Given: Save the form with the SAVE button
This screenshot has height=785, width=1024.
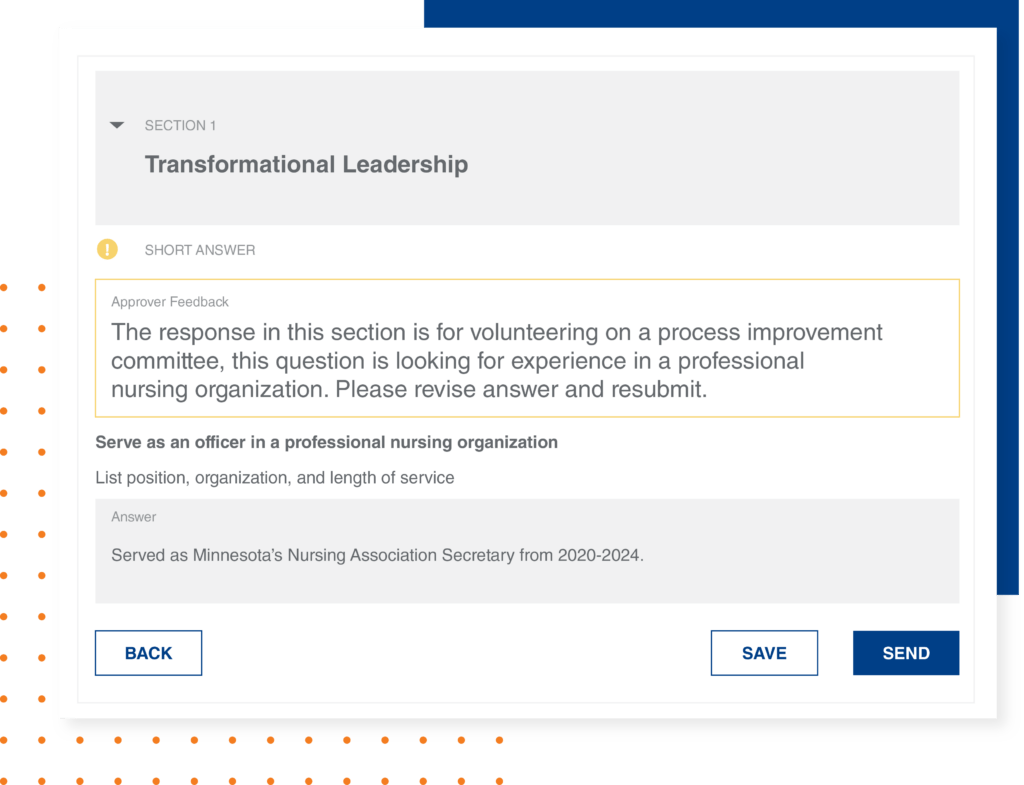Looking at the screenshot, I should pos(764,653).
